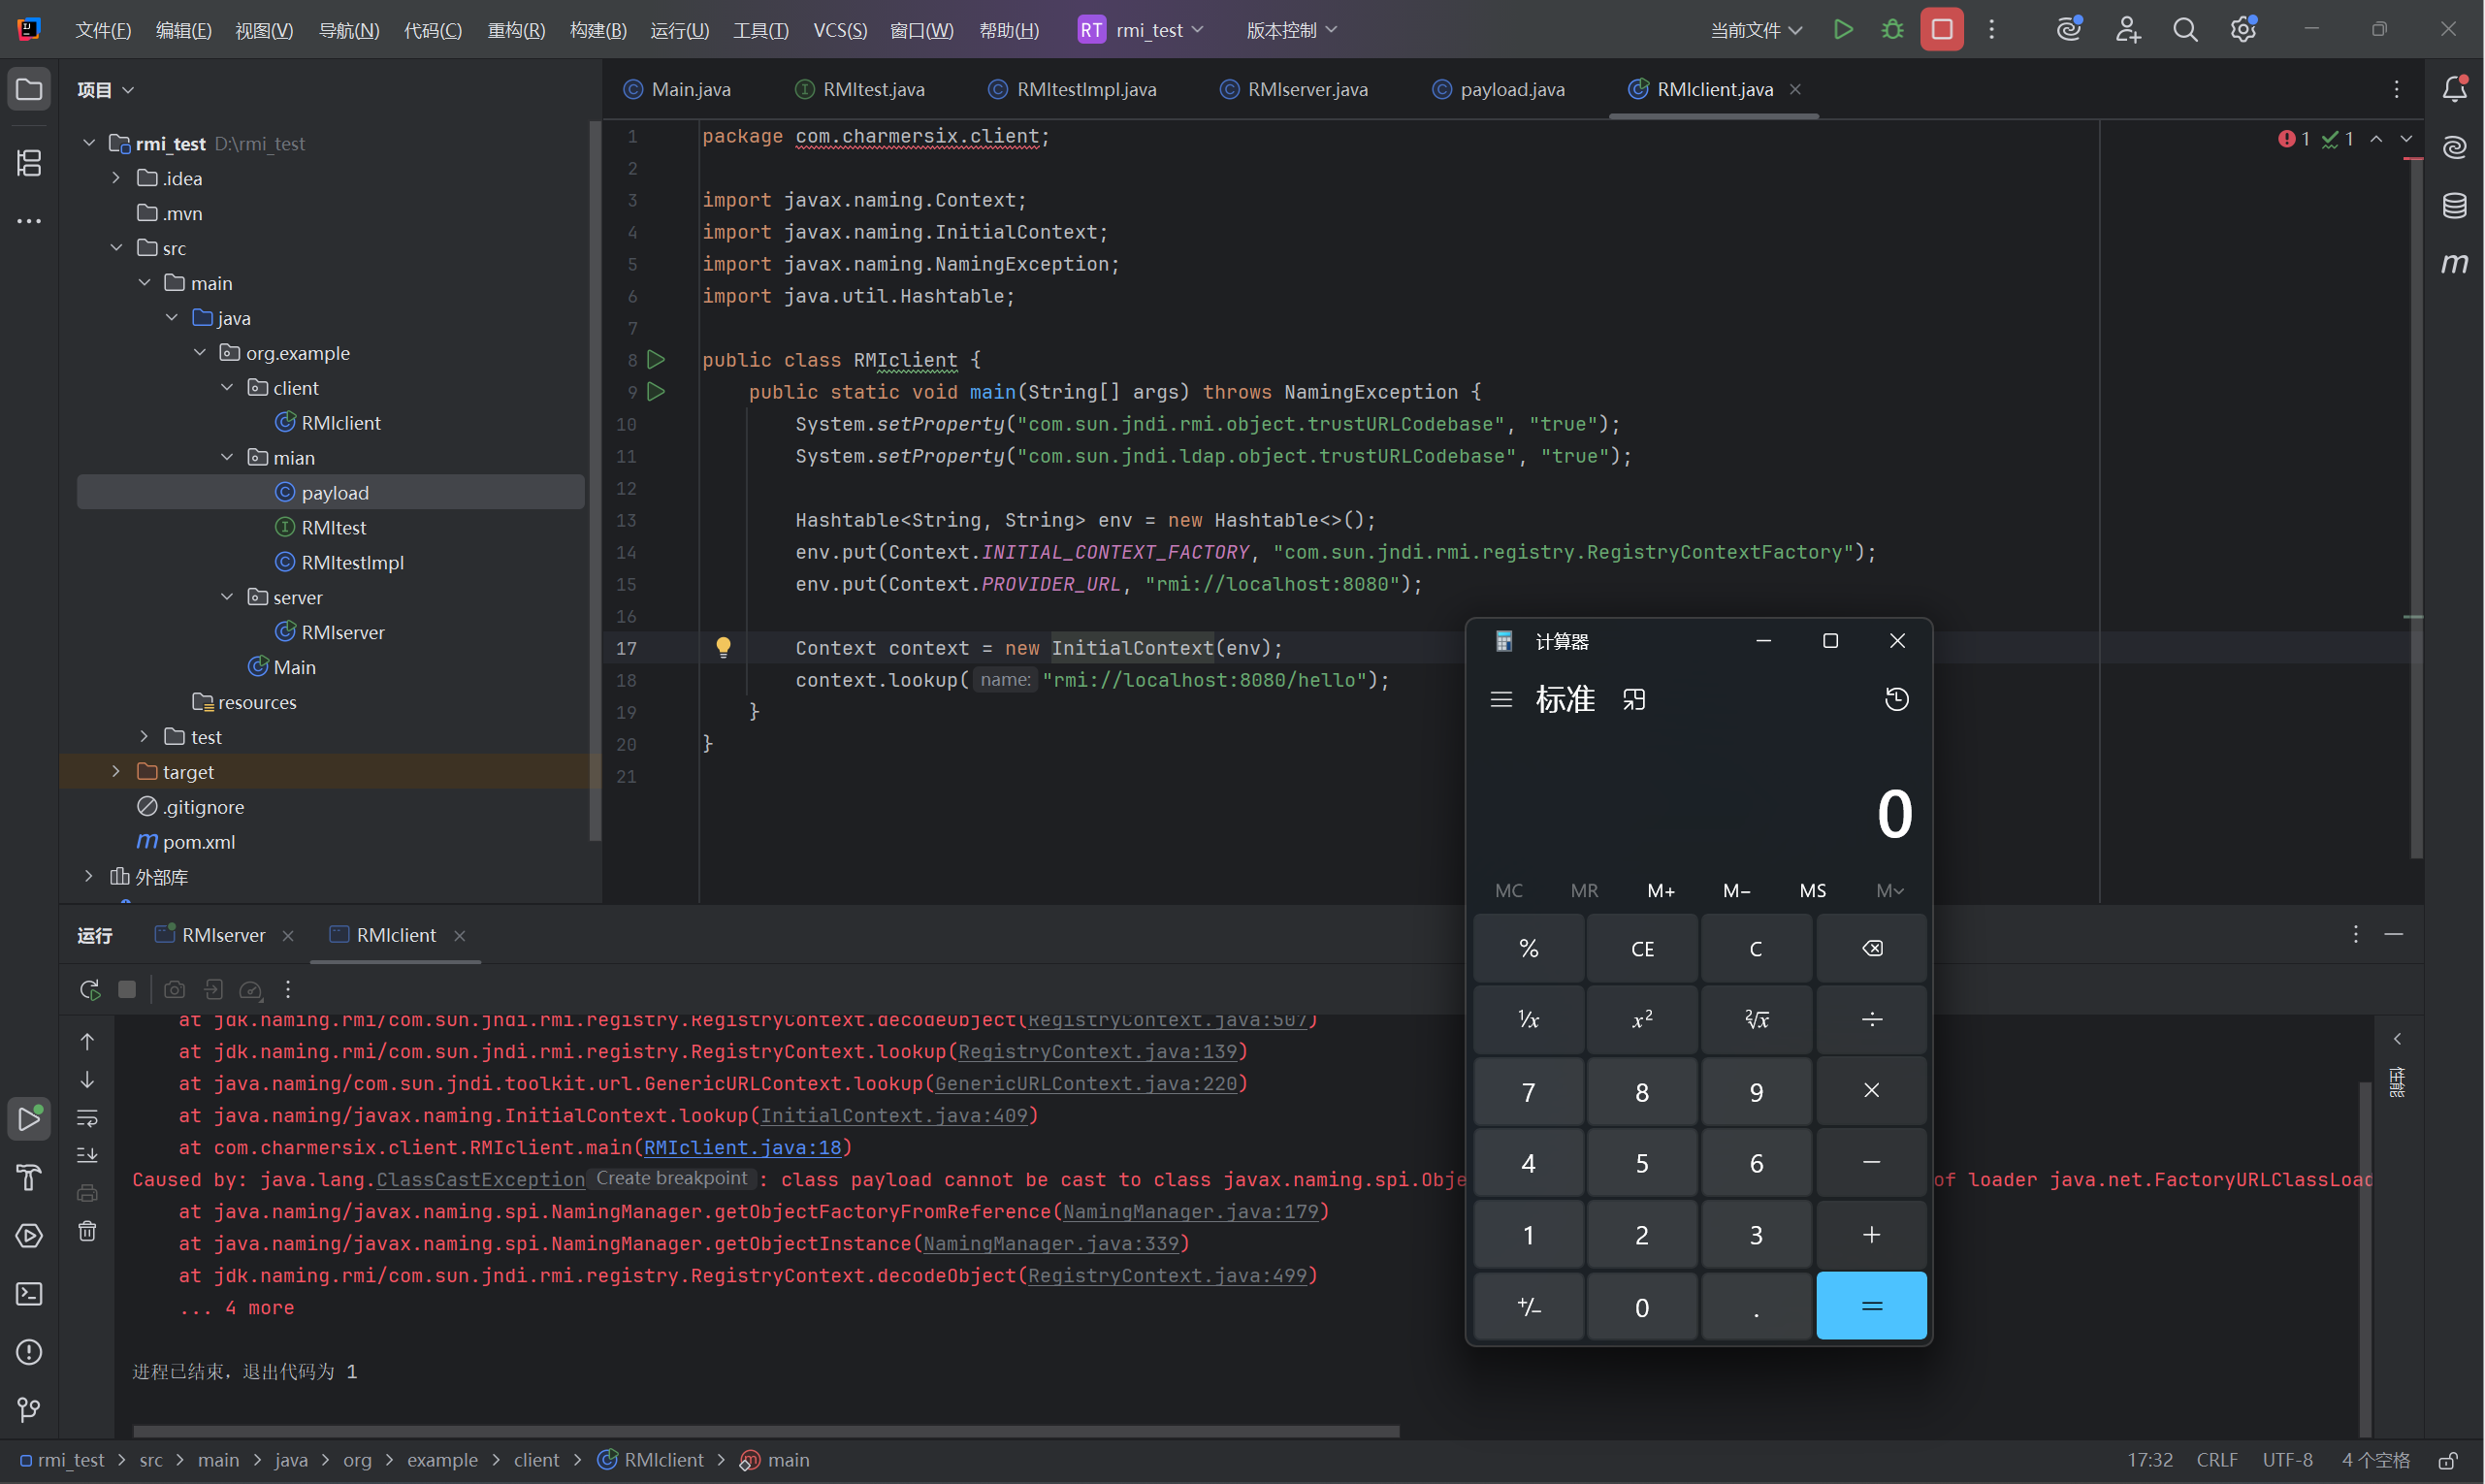Collapse the server package
Screen dimensions: 2485x1484
pos(227,597)
